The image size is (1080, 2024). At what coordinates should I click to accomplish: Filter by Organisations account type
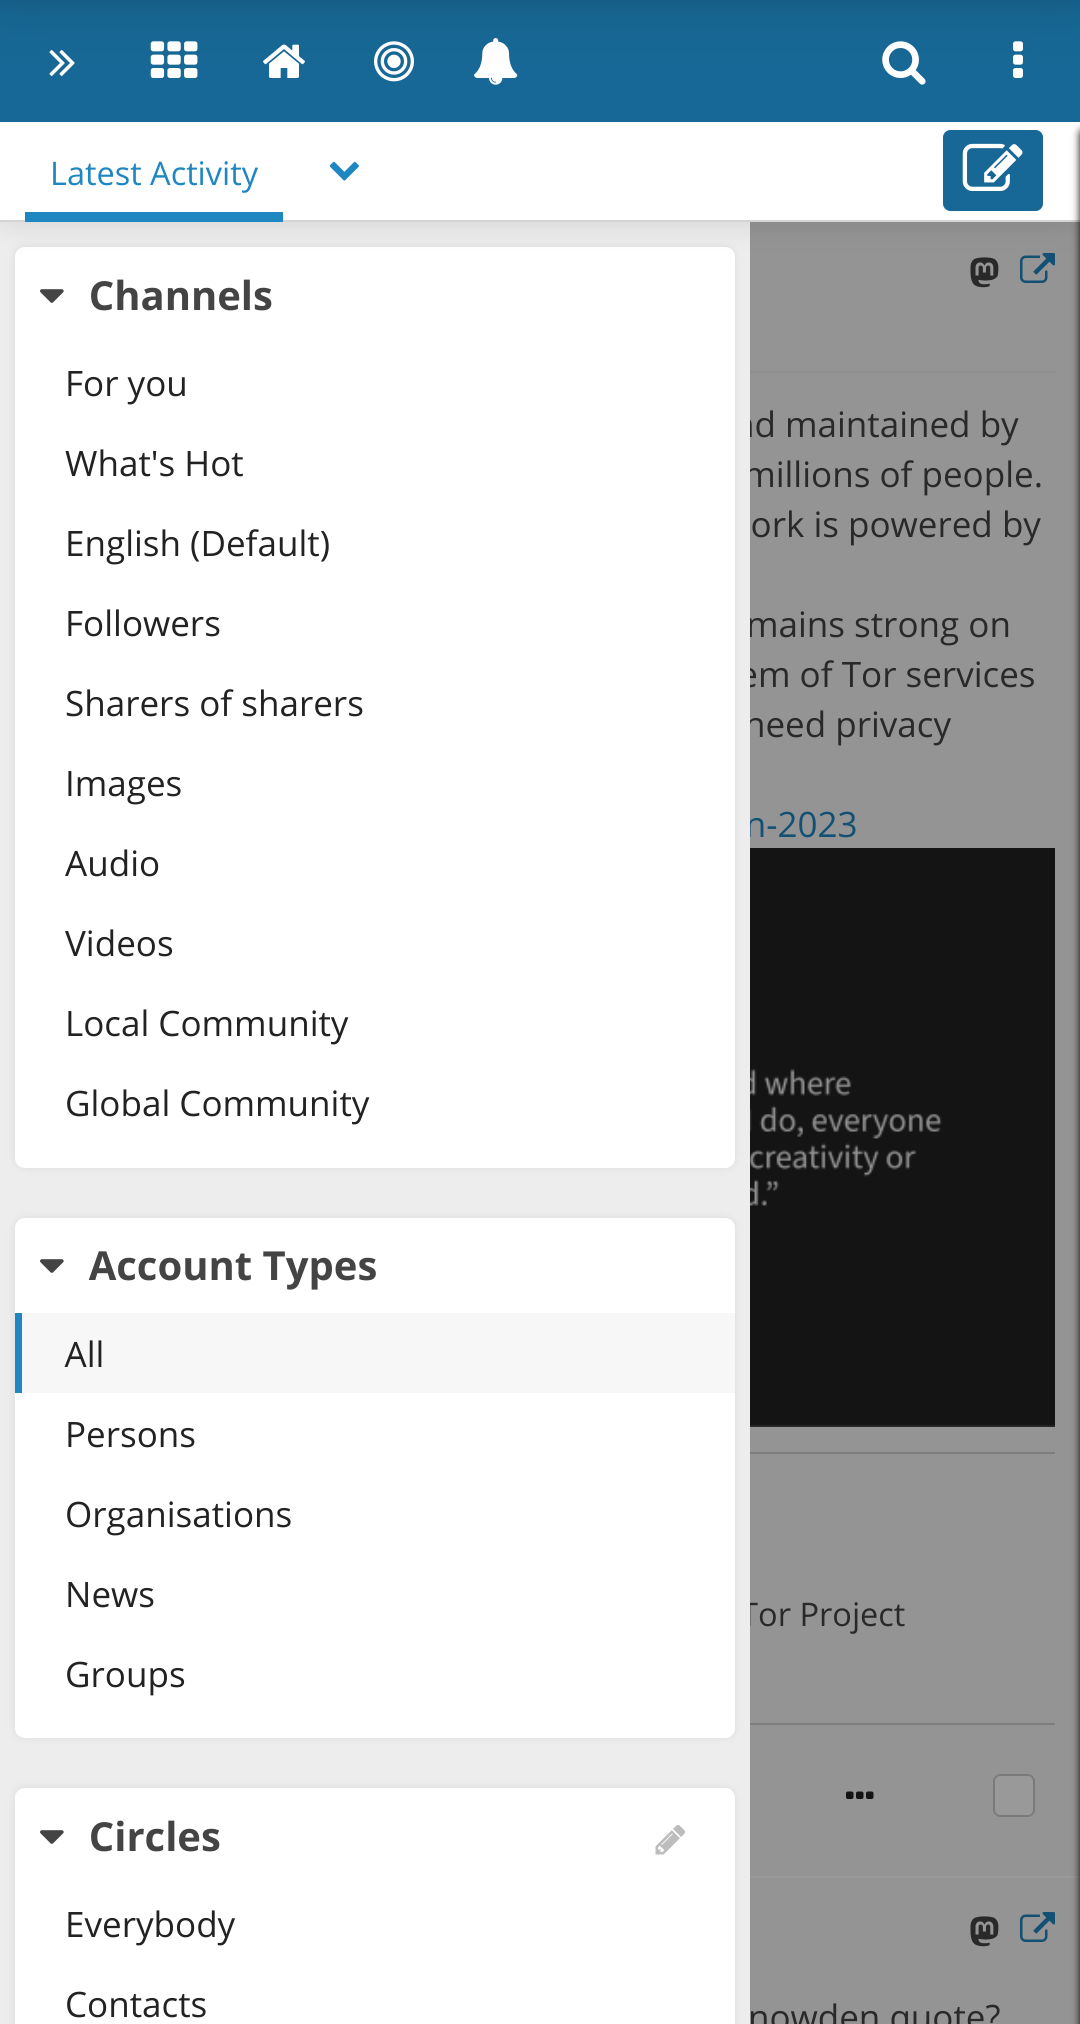(x=178, y=1515)
